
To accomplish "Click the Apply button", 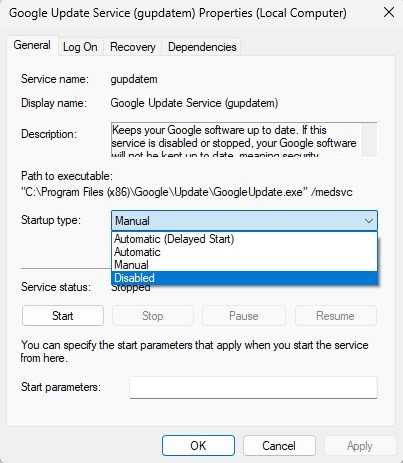I will click(x=360, y=446).
